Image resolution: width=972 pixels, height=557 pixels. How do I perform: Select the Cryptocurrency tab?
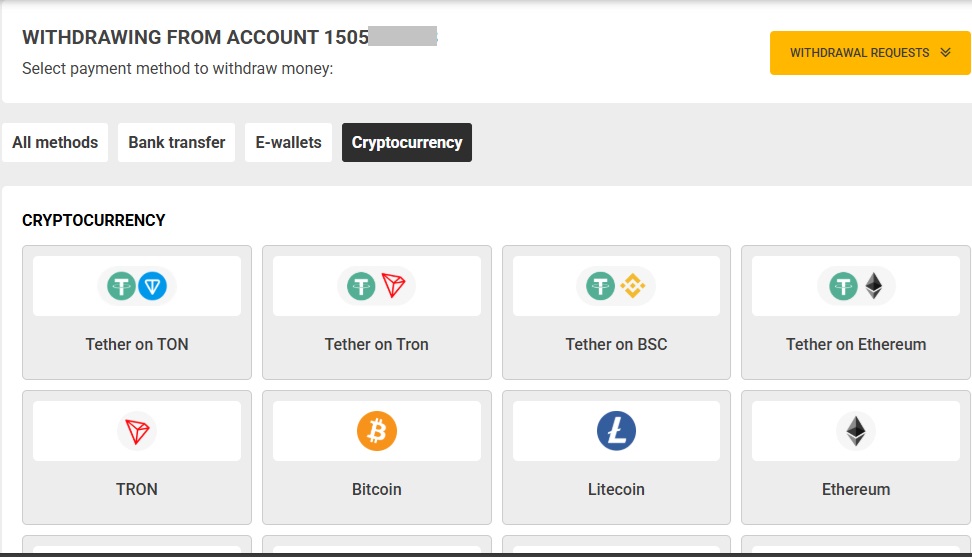click(407, 143)
